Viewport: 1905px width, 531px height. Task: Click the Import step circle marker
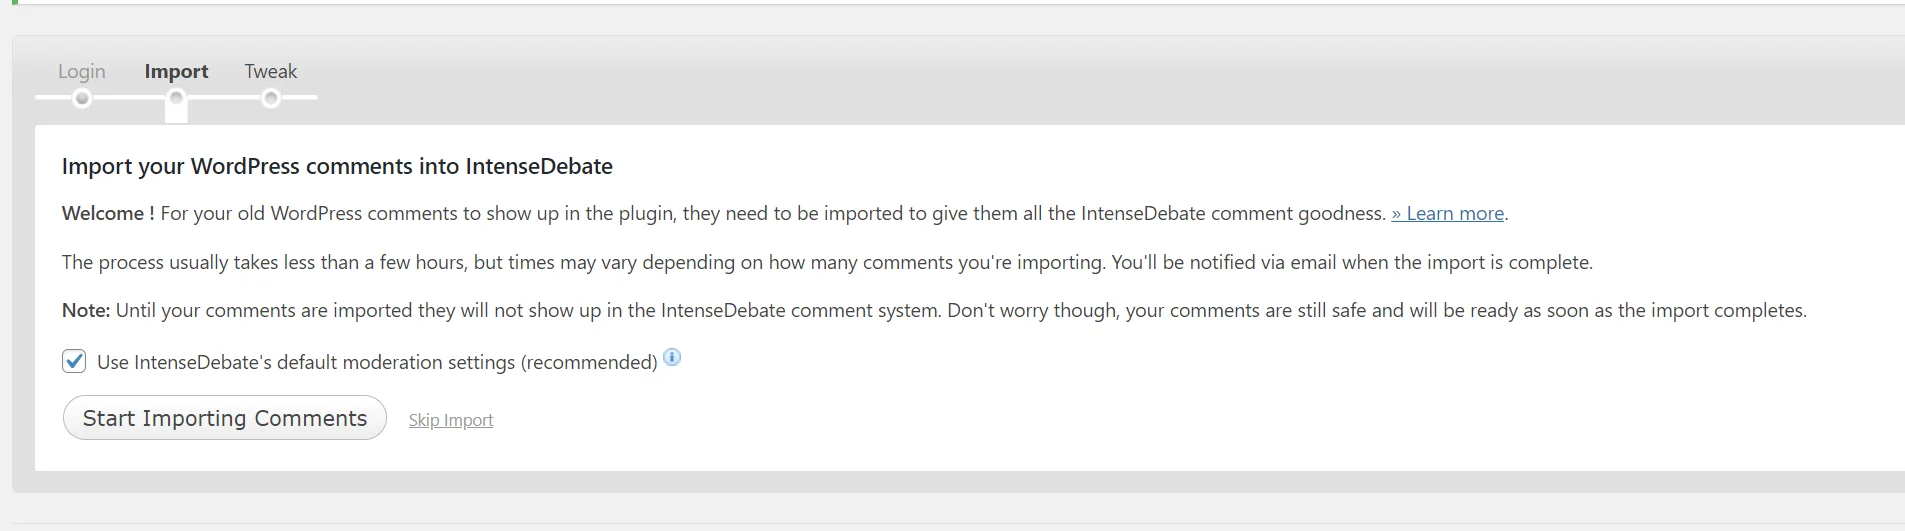tap(176, 98)
